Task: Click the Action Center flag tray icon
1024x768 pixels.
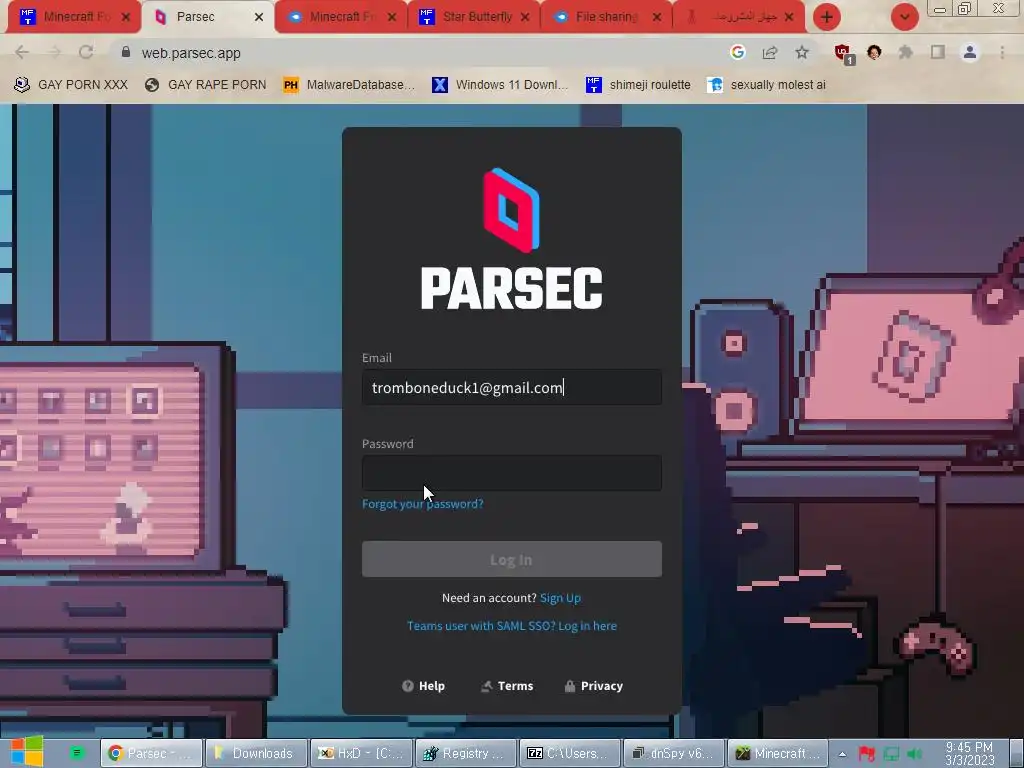Action: point(867,754)
